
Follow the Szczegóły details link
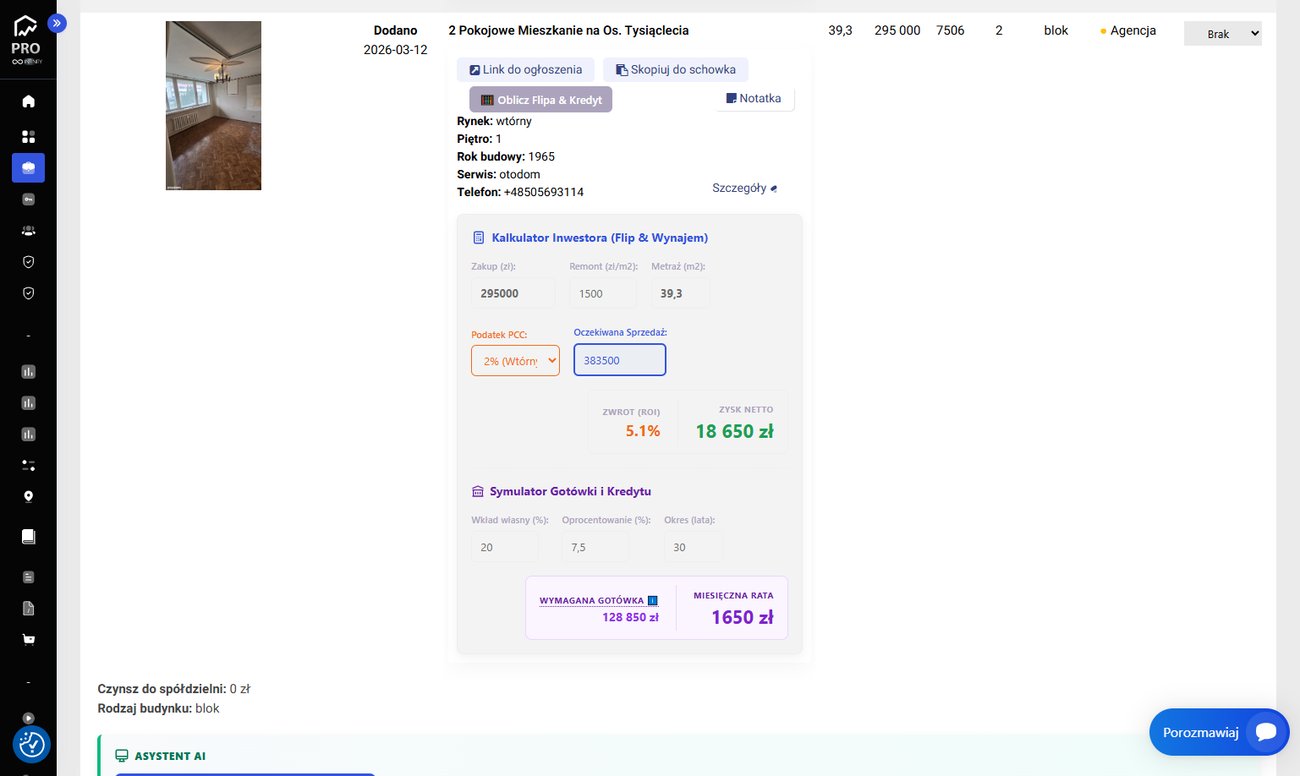coord(744,188)
